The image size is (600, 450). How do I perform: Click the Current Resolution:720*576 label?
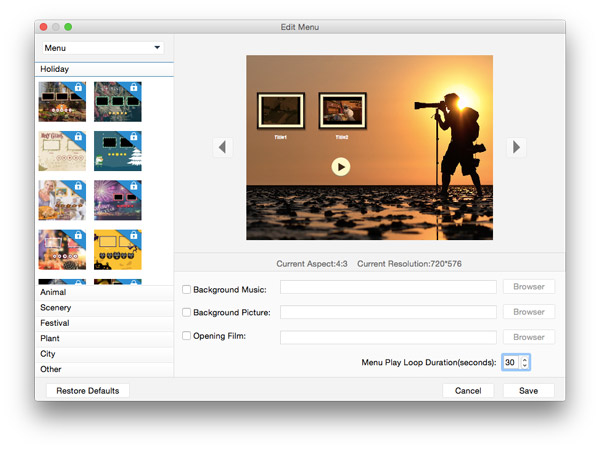(409, 264)
